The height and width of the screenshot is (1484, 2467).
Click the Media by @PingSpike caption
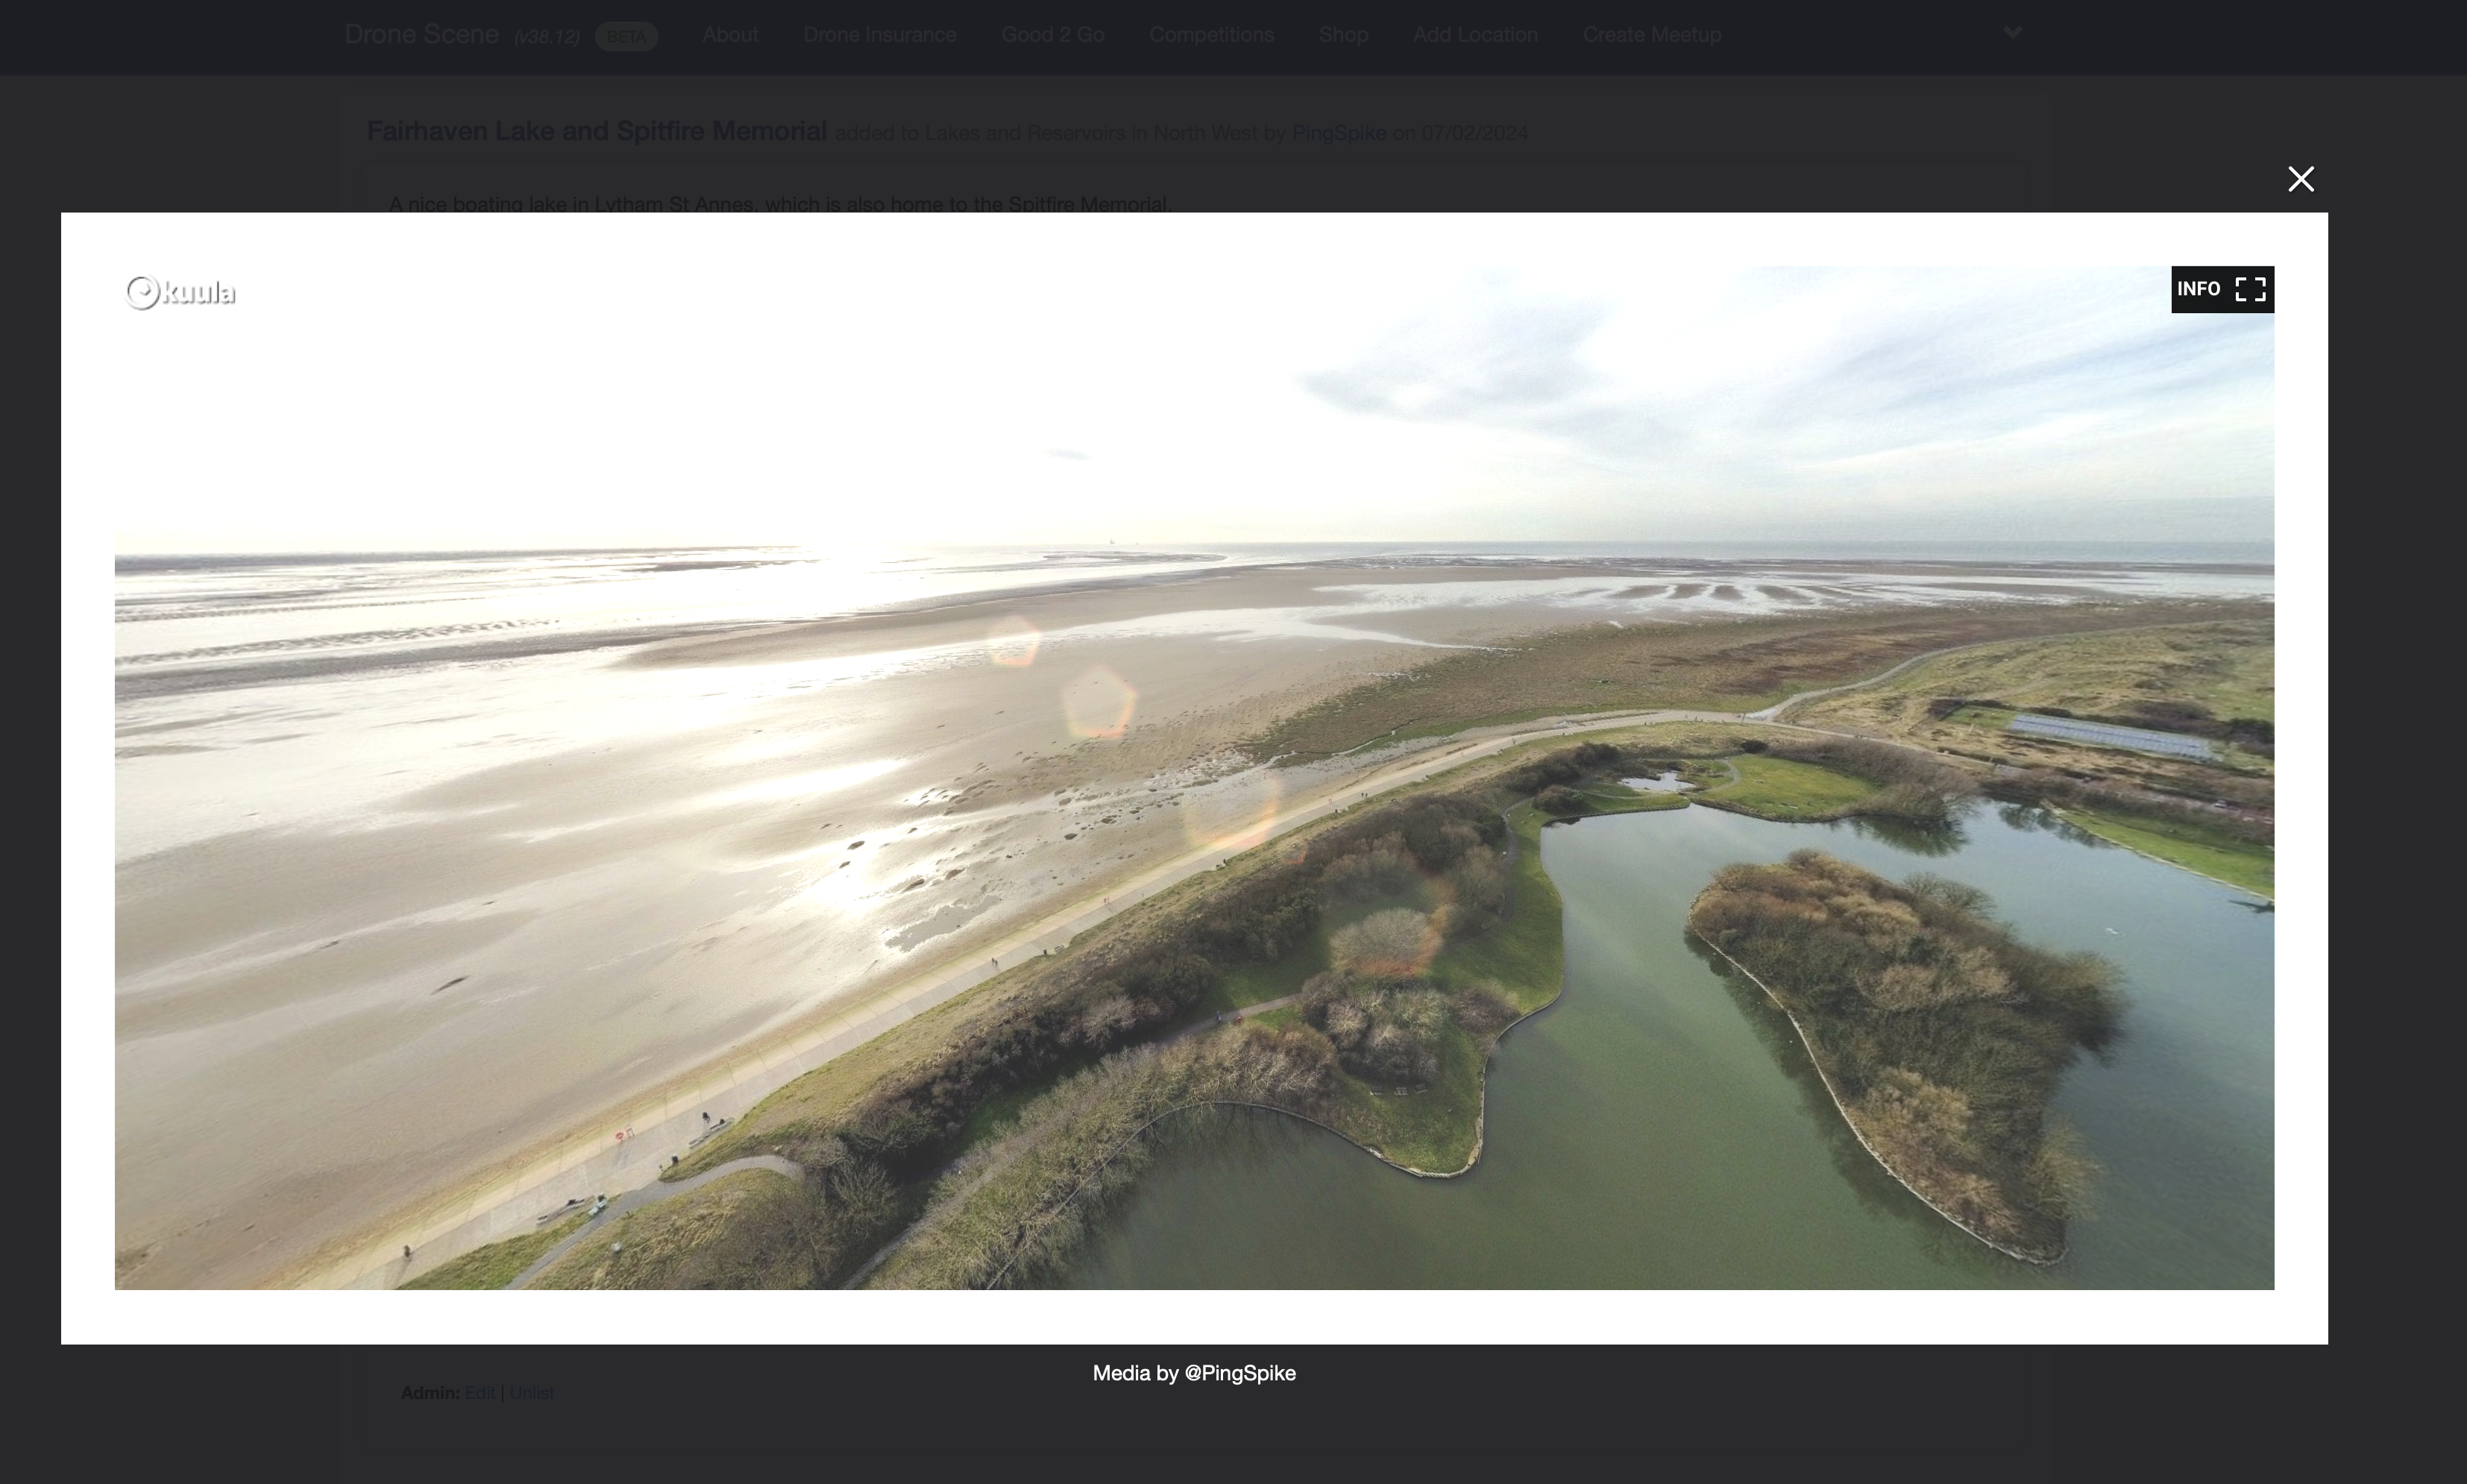coord(1194,1373)
